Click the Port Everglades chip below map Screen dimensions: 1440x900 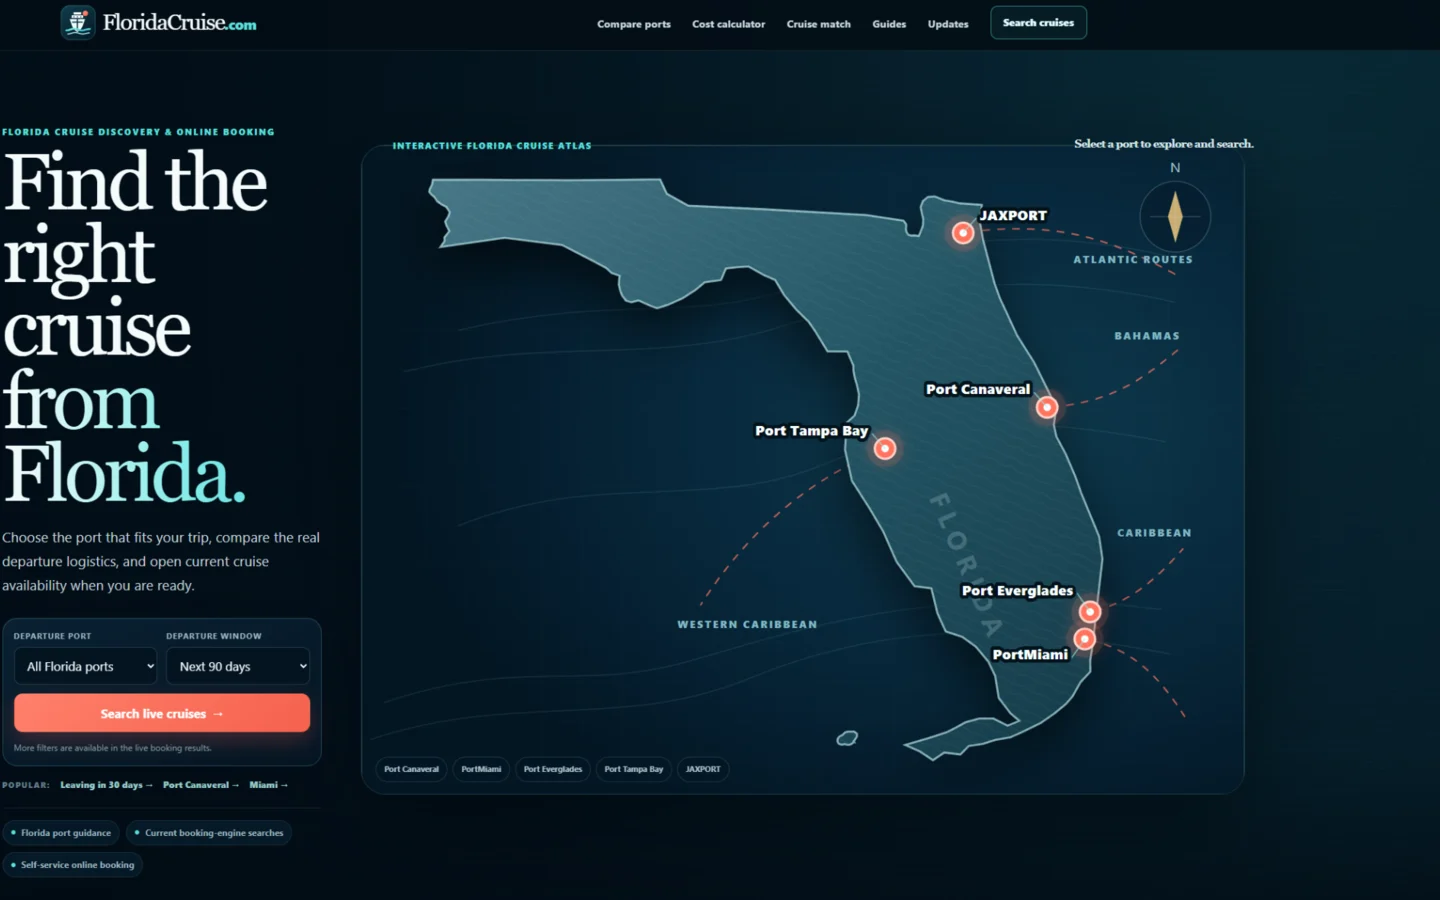click(x=553, y=769)
